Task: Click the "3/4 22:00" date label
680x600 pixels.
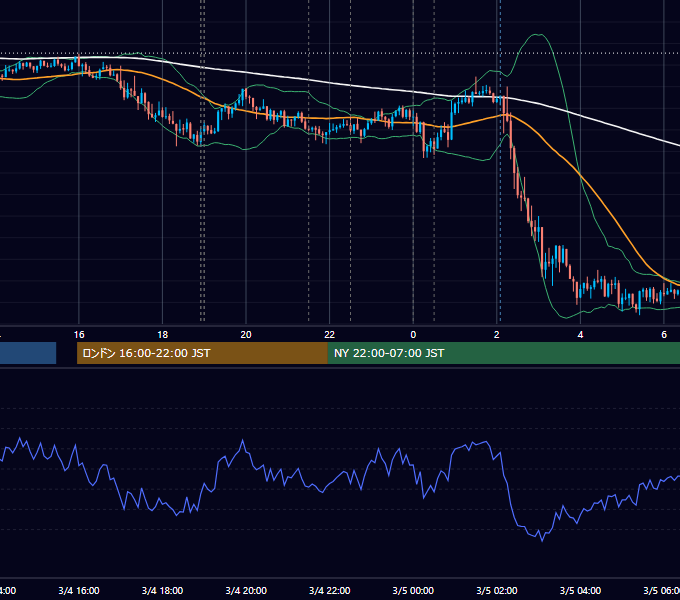Action: (330, 590)
